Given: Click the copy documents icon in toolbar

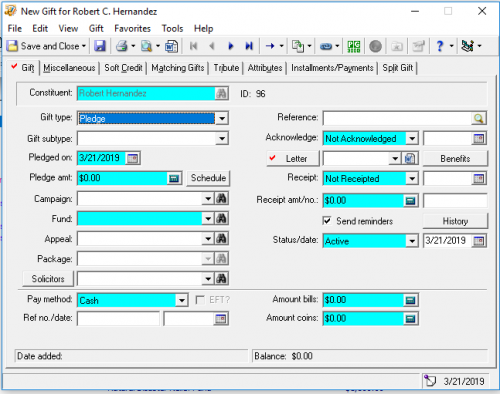Looking at the screenshot, I should click(x=298, y=46).
